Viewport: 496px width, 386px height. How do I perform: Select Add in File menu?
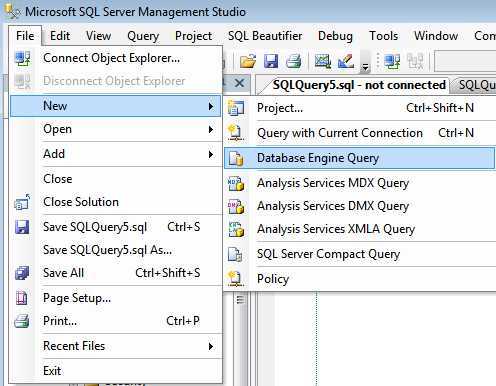(x=115, y=154)
